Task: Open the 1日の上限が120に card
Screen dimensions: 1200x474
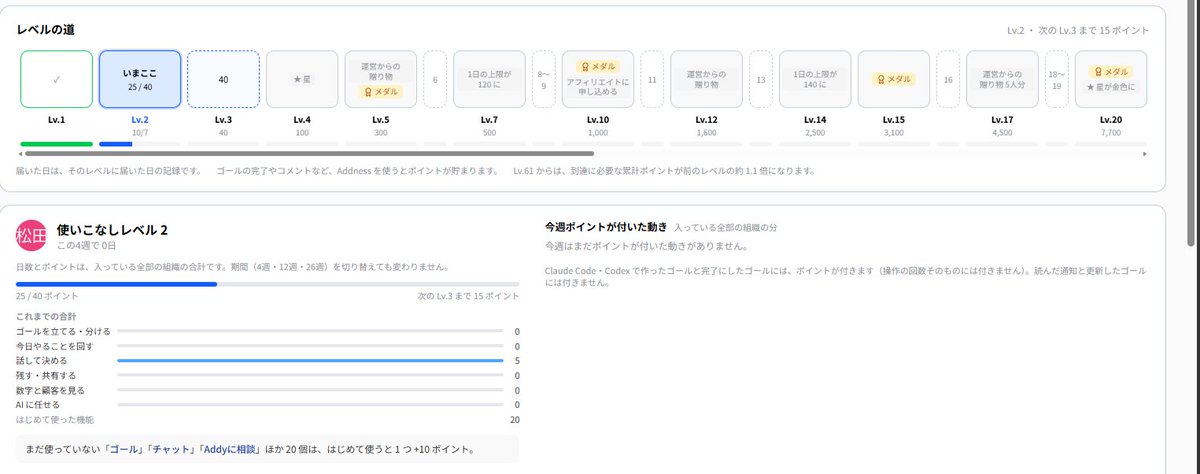Action: coord(489,79)
